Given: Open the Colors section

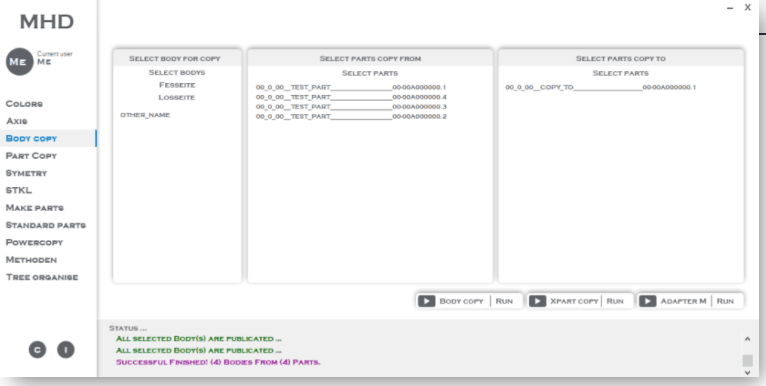Looking at the screenshot, I should coord(24,104).
